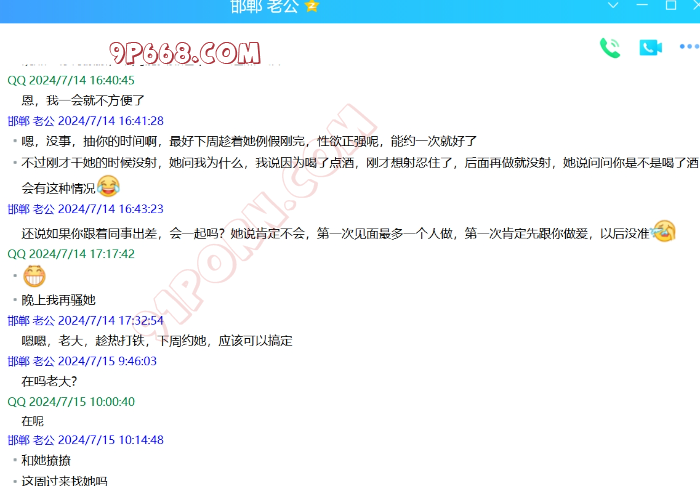700x486 pixels.
Task: Click the crying-laughing emoji in the 16:43 message
Action: pyautogui.click(x=663, y=231)
